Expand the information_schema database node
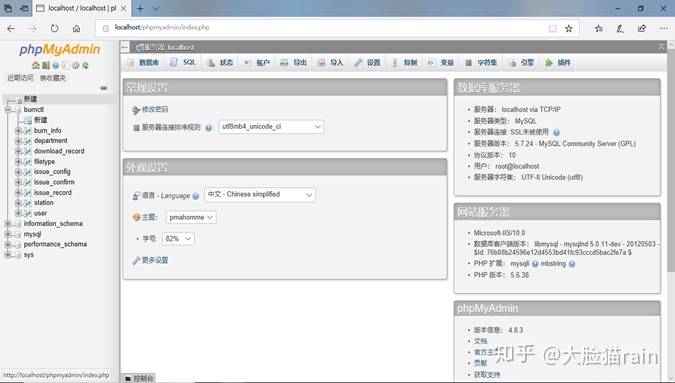This screenshot has width=675, height=383. pos(8,224)
